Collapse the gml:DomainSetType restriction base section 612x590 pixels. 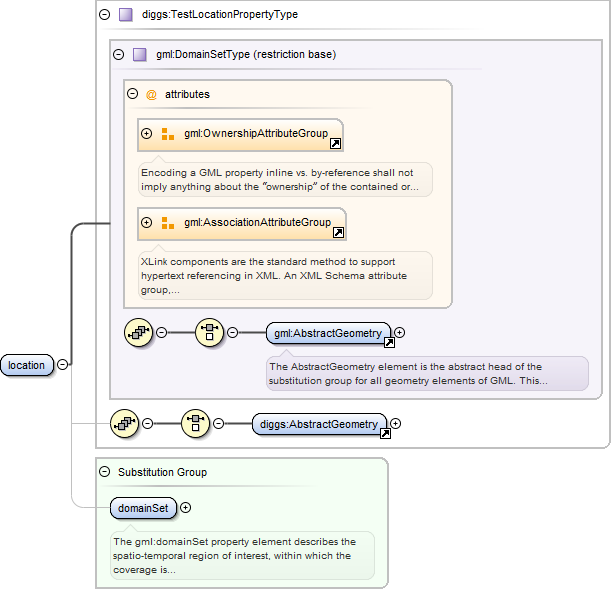[119, 55]
